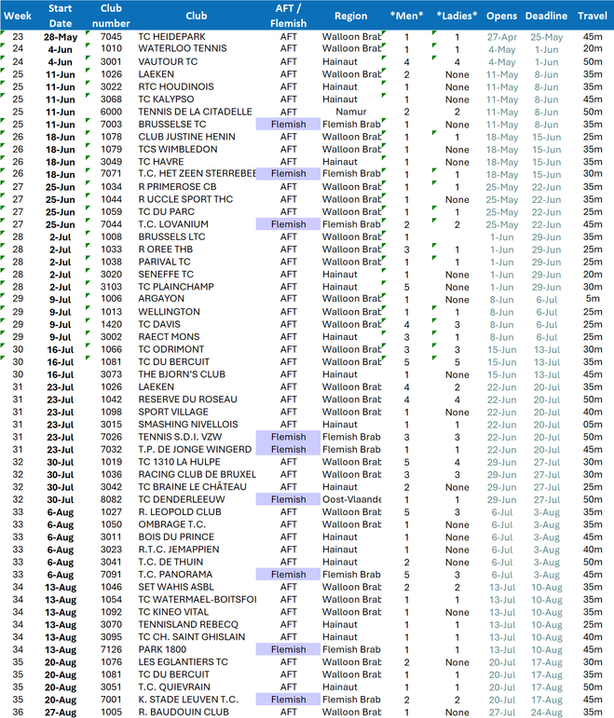Image resolution: width=614 pixels, height=718 pixels.
Task: Select the Region column header
Action: 351,16
